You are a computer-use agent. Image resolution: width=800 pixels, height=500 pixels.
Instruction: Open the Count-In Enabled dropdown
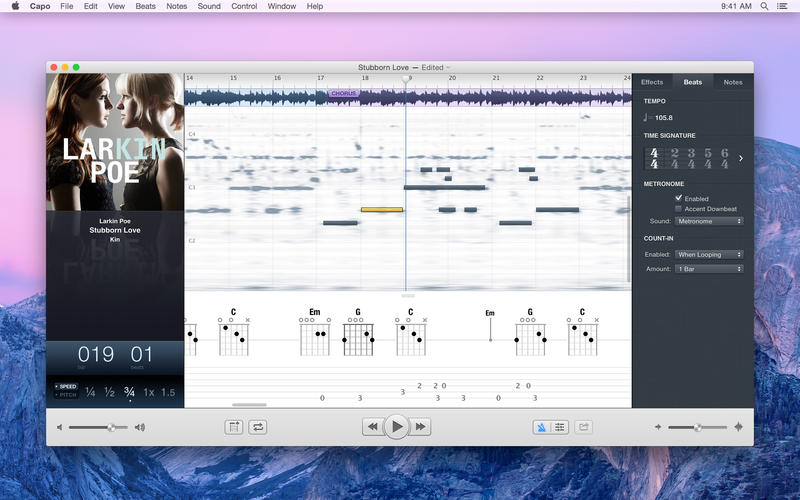709,255
